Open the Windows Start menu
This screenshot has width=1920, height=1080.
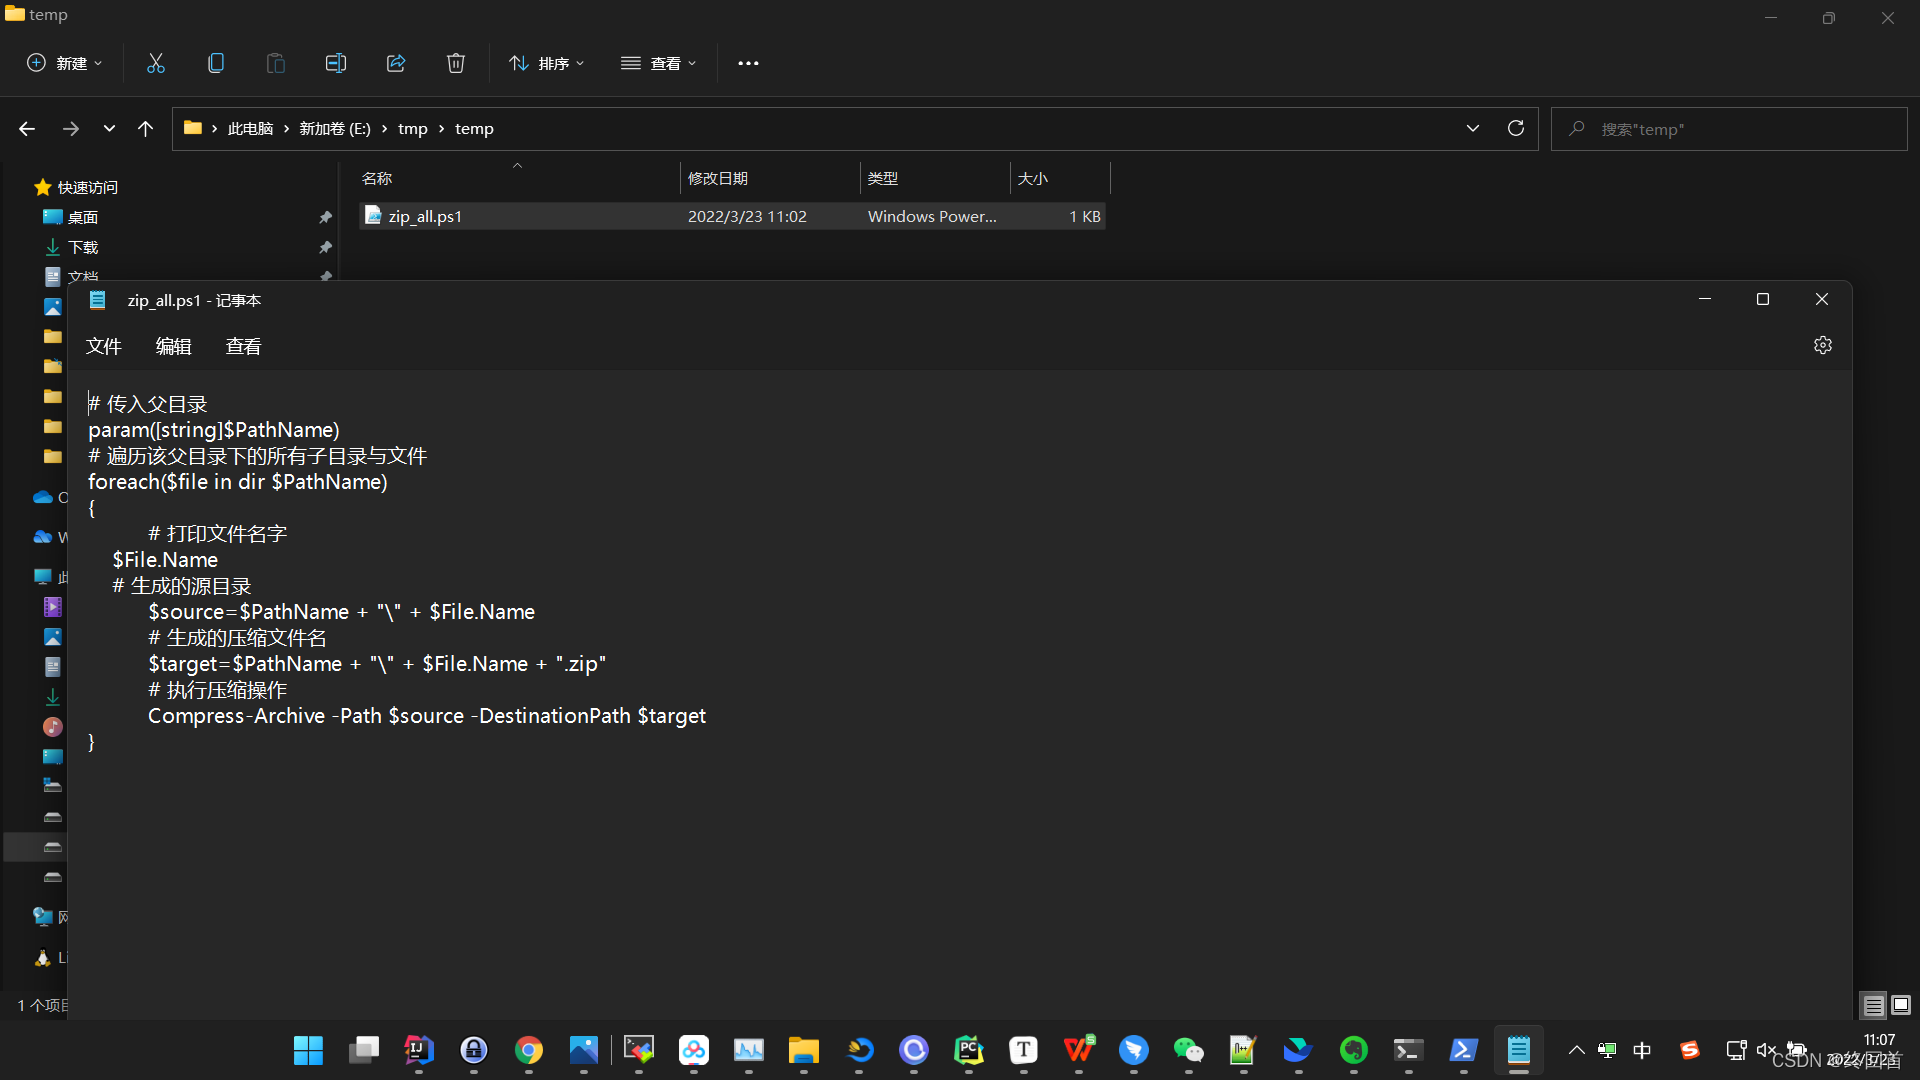click(x=308, y=1050)
